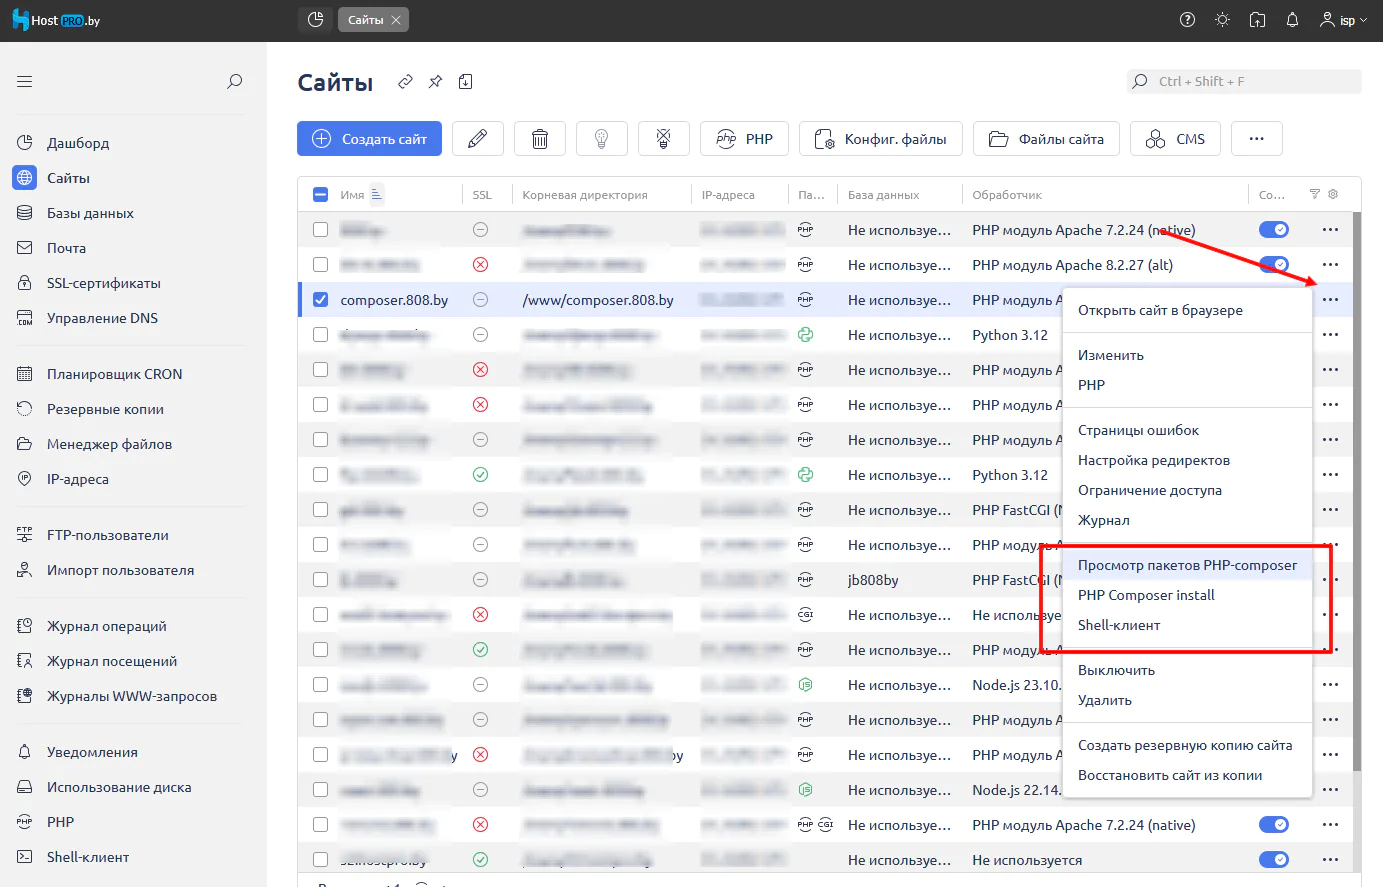Image resolution: width=1383 pixels, height=887 pixels.
Task: Open SSL-сертификаты in sidebar
Action: pos(103,283)
